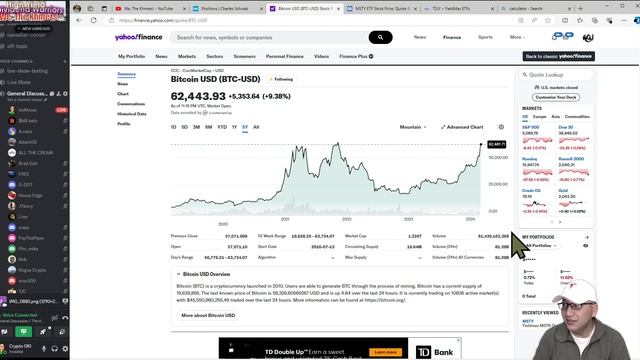Screen dimensions: 640x360
Task: Go to previous markets page arrow
Action: tap(552, 222)
